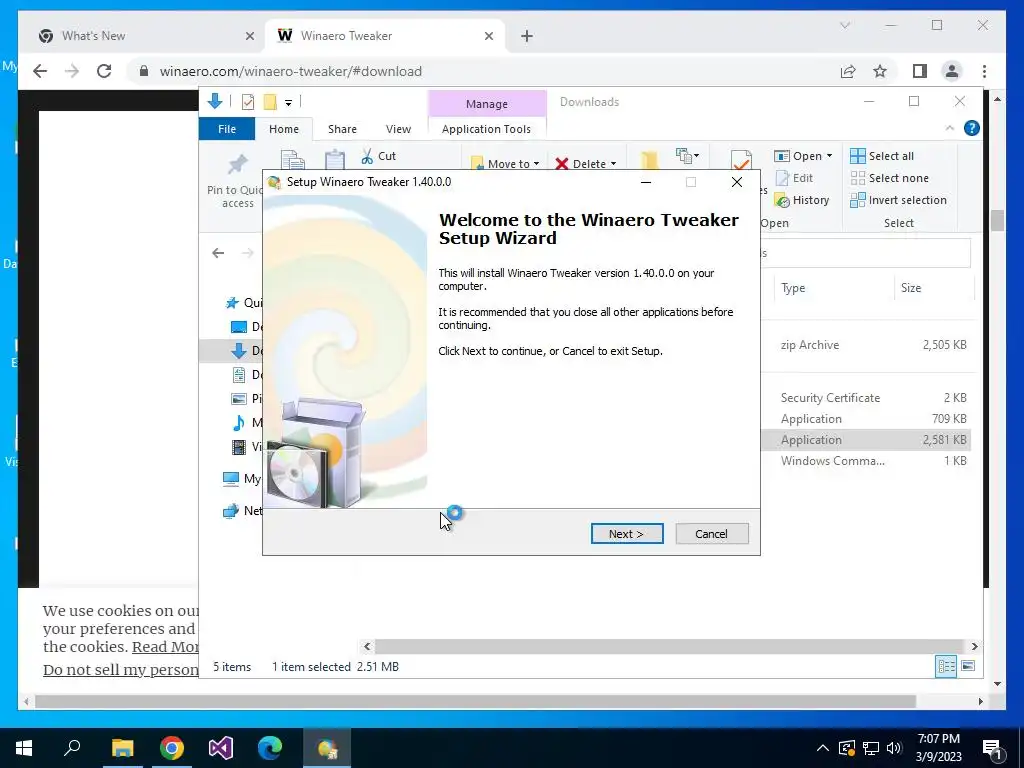Click the new folder quick toolbar icon

point(270,102)
